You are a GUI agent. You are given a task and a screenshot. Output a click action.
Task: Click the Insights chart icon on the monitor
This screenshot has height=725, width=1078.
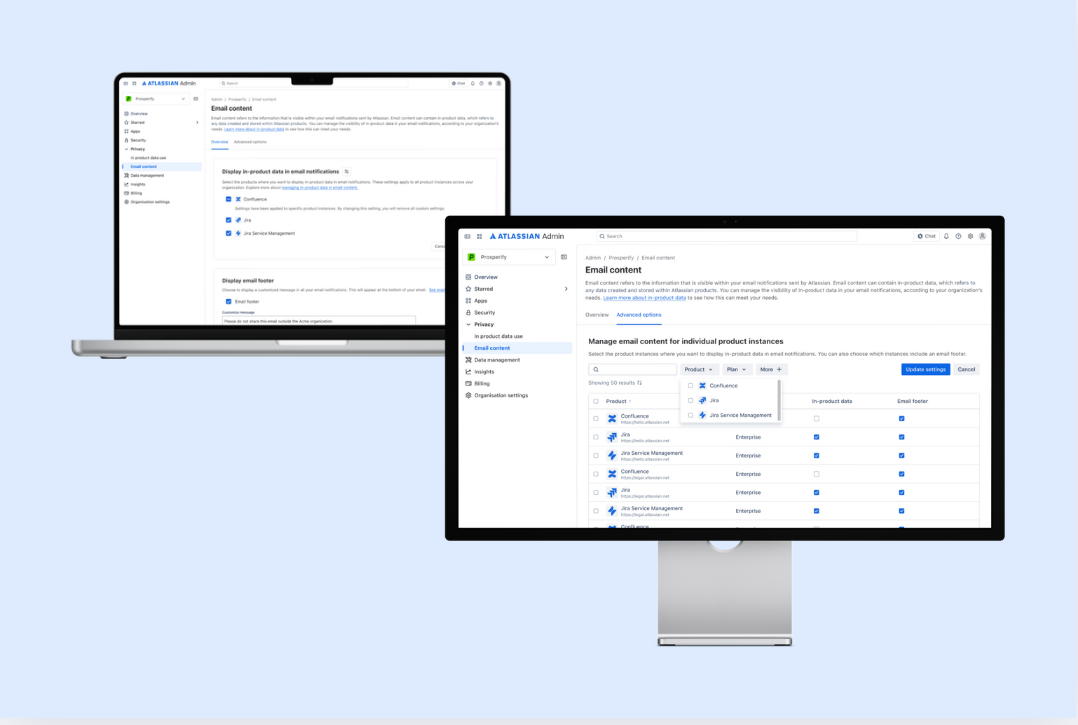pos(468,371)
